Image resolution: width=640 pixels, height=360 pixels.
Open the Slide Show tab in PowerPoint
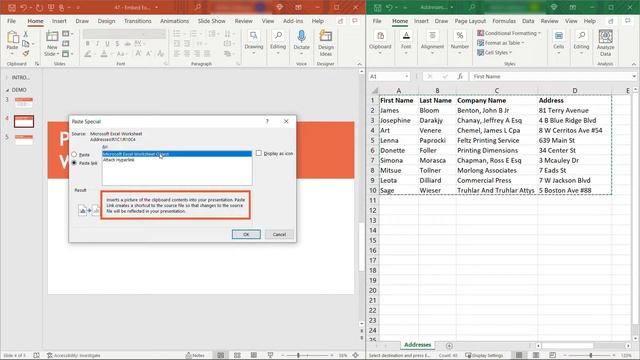[x=211, y=21]
